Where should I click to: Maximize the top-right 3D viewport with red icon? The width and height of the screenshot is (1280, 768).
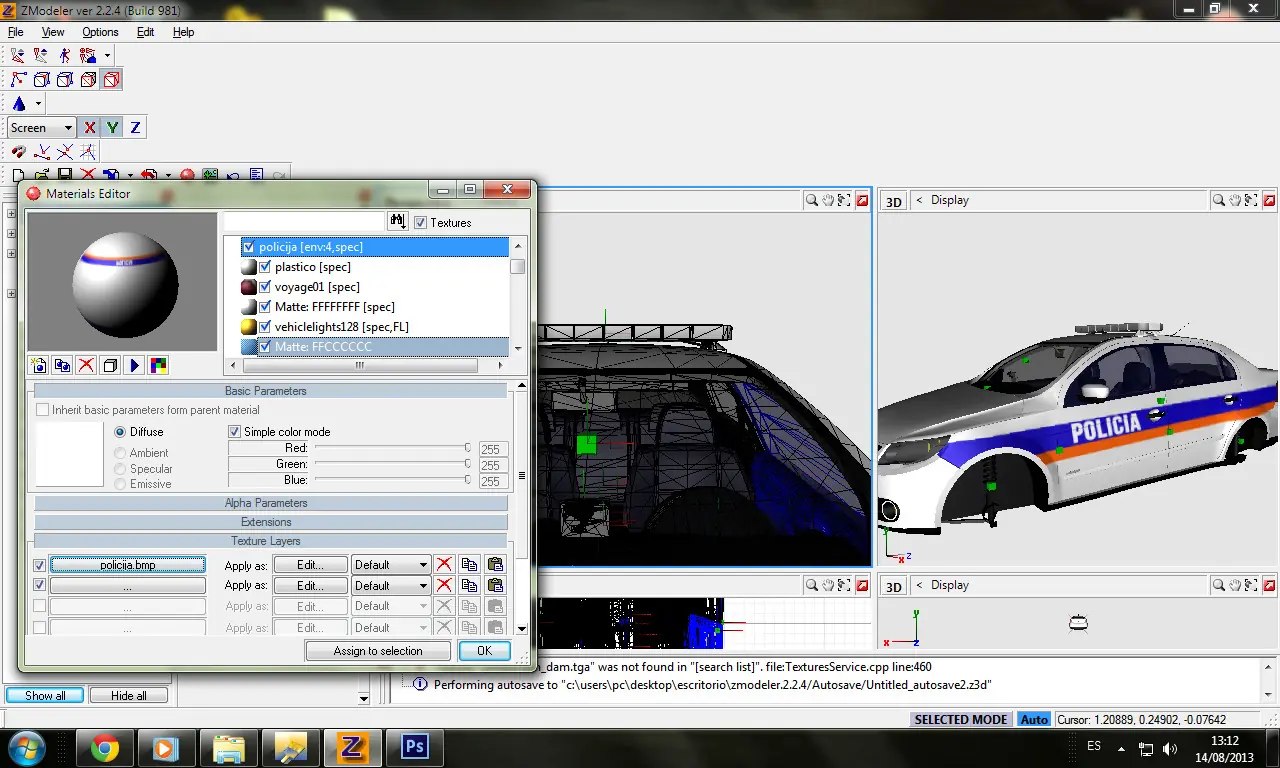[1269, 200]
